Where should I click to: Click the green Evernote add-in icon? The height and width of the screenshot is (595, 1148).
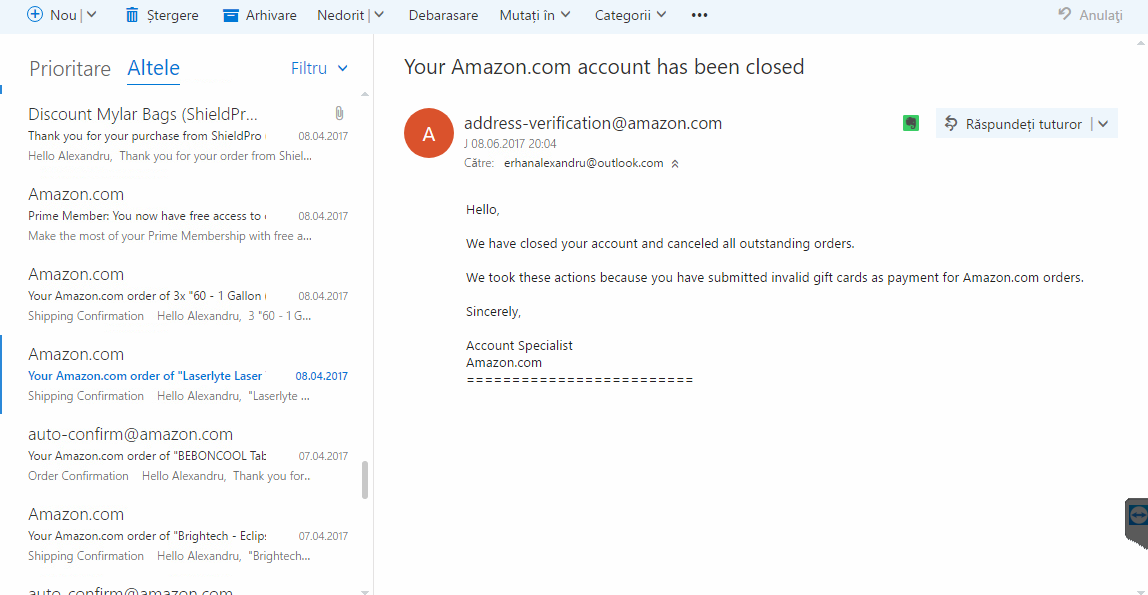(911, 124)
